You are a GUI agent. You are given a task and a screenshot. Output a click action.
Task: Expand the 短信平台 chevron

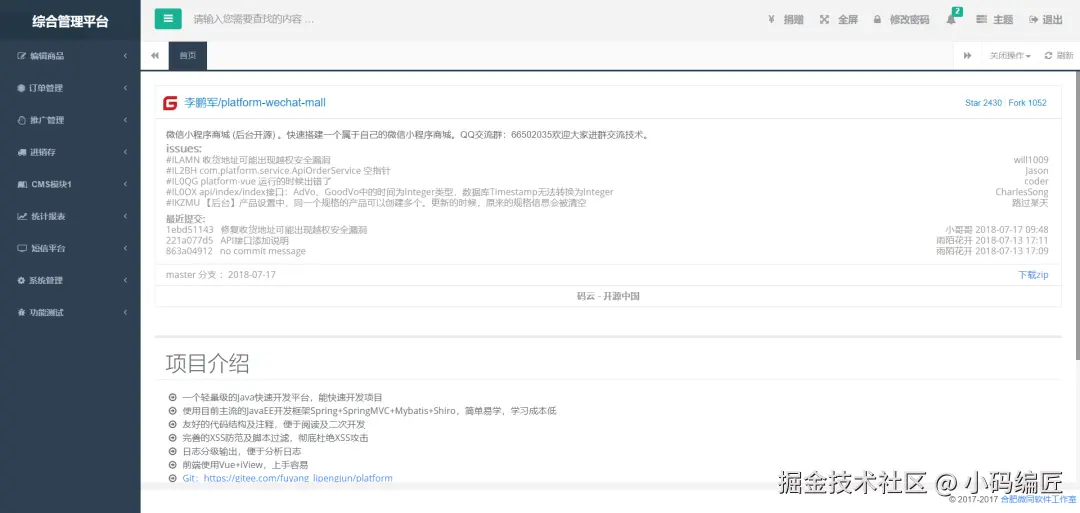point(125,248)
